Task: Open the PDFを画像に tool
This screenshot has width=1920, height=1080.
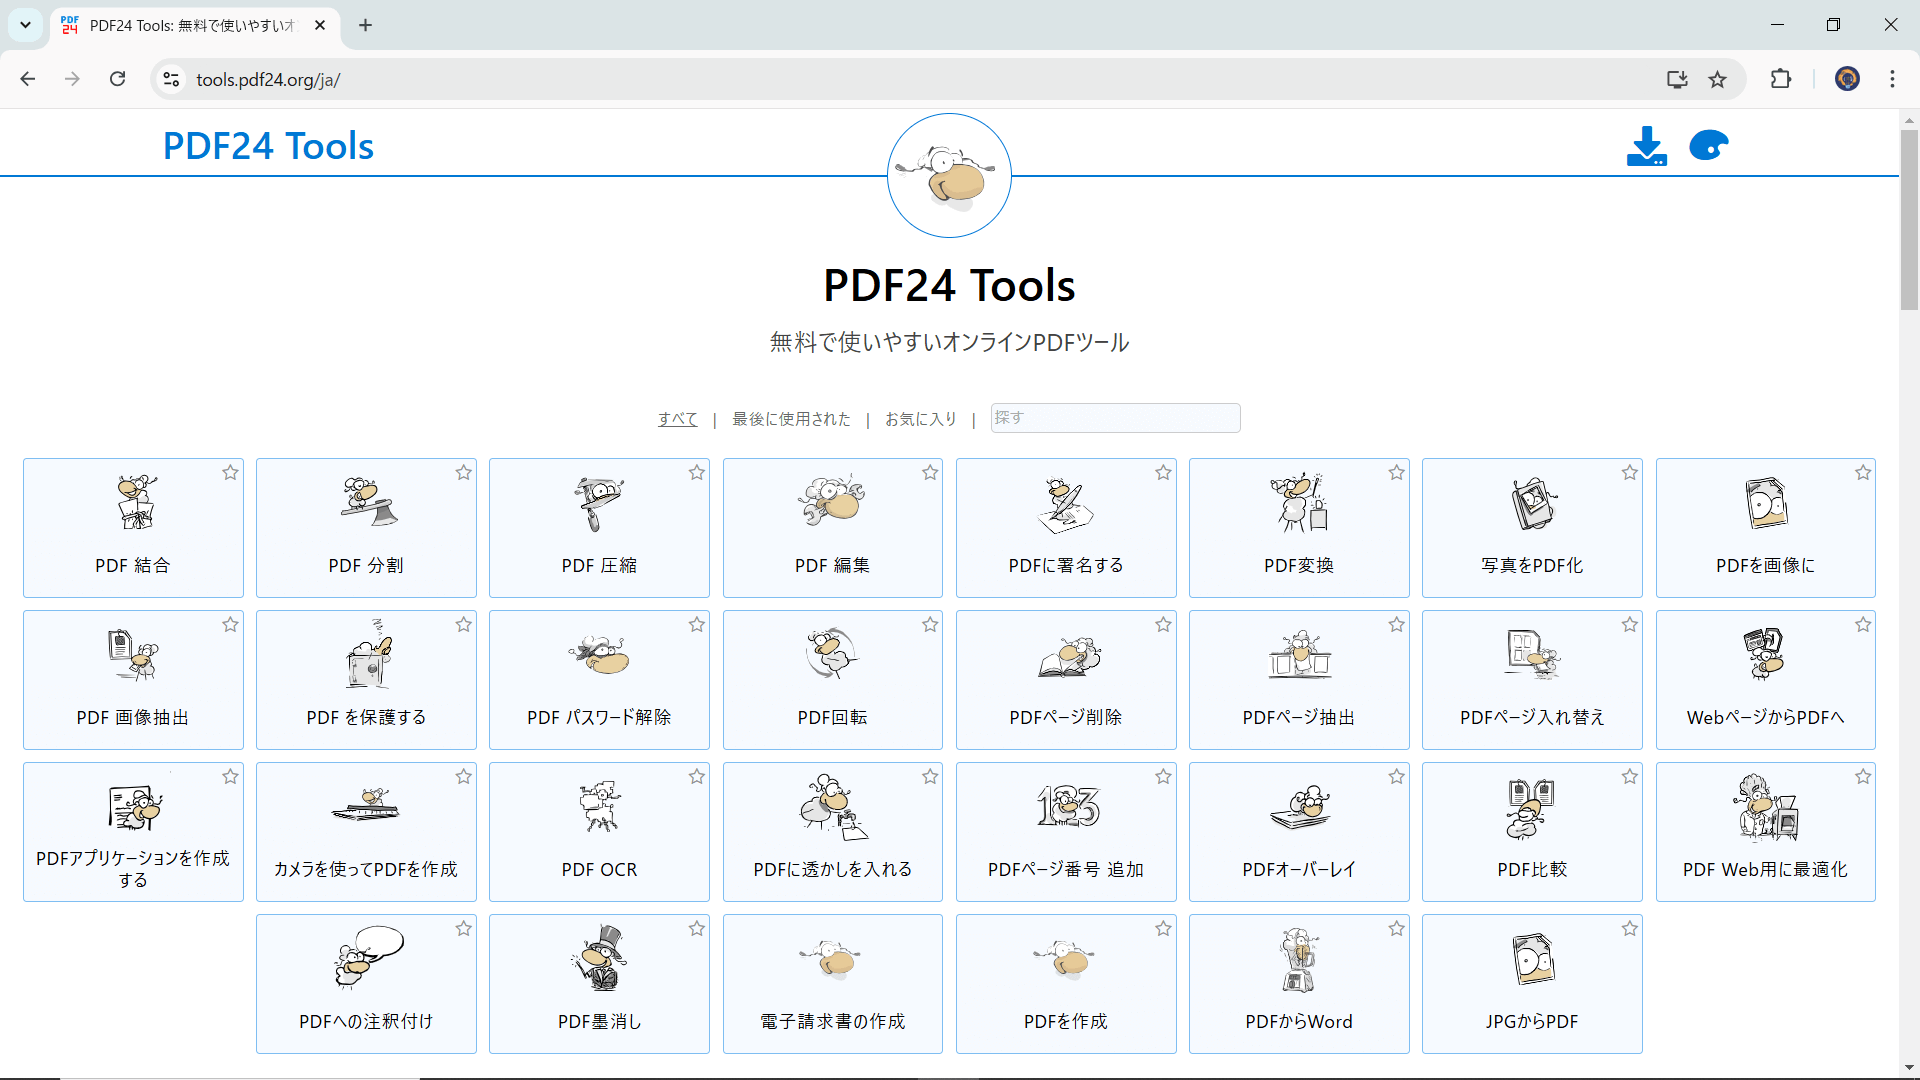Action: [x=1765, y=528]
